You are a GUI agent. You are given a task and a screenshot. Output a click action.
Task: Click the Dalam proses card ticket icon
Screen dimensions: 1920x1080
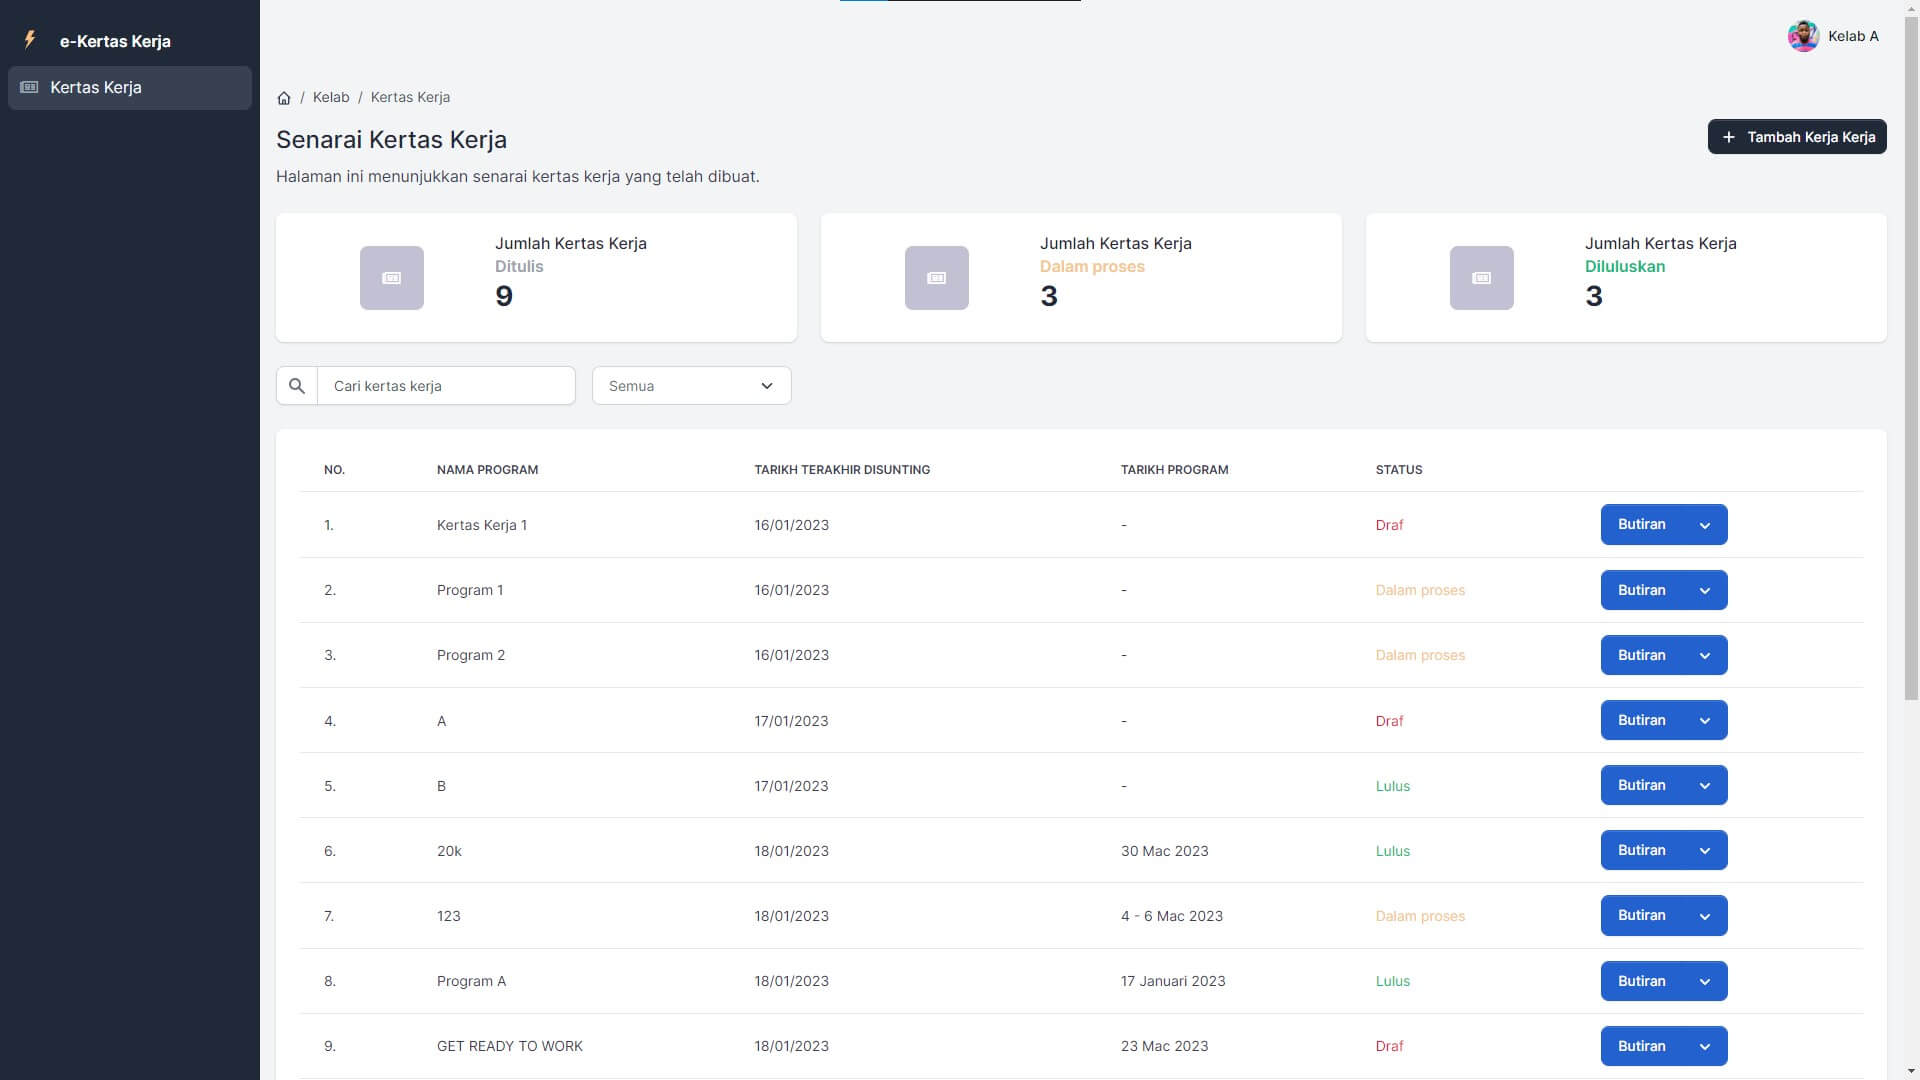(937, 278)
